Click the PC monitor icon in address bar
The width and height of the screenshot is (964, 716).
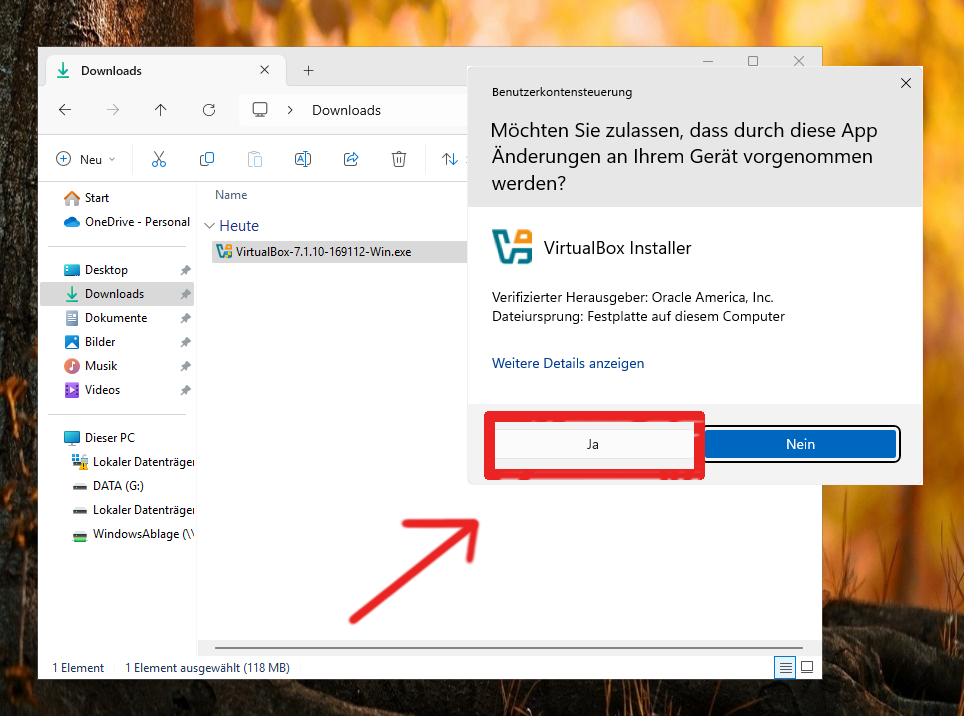tap(260, 110)
